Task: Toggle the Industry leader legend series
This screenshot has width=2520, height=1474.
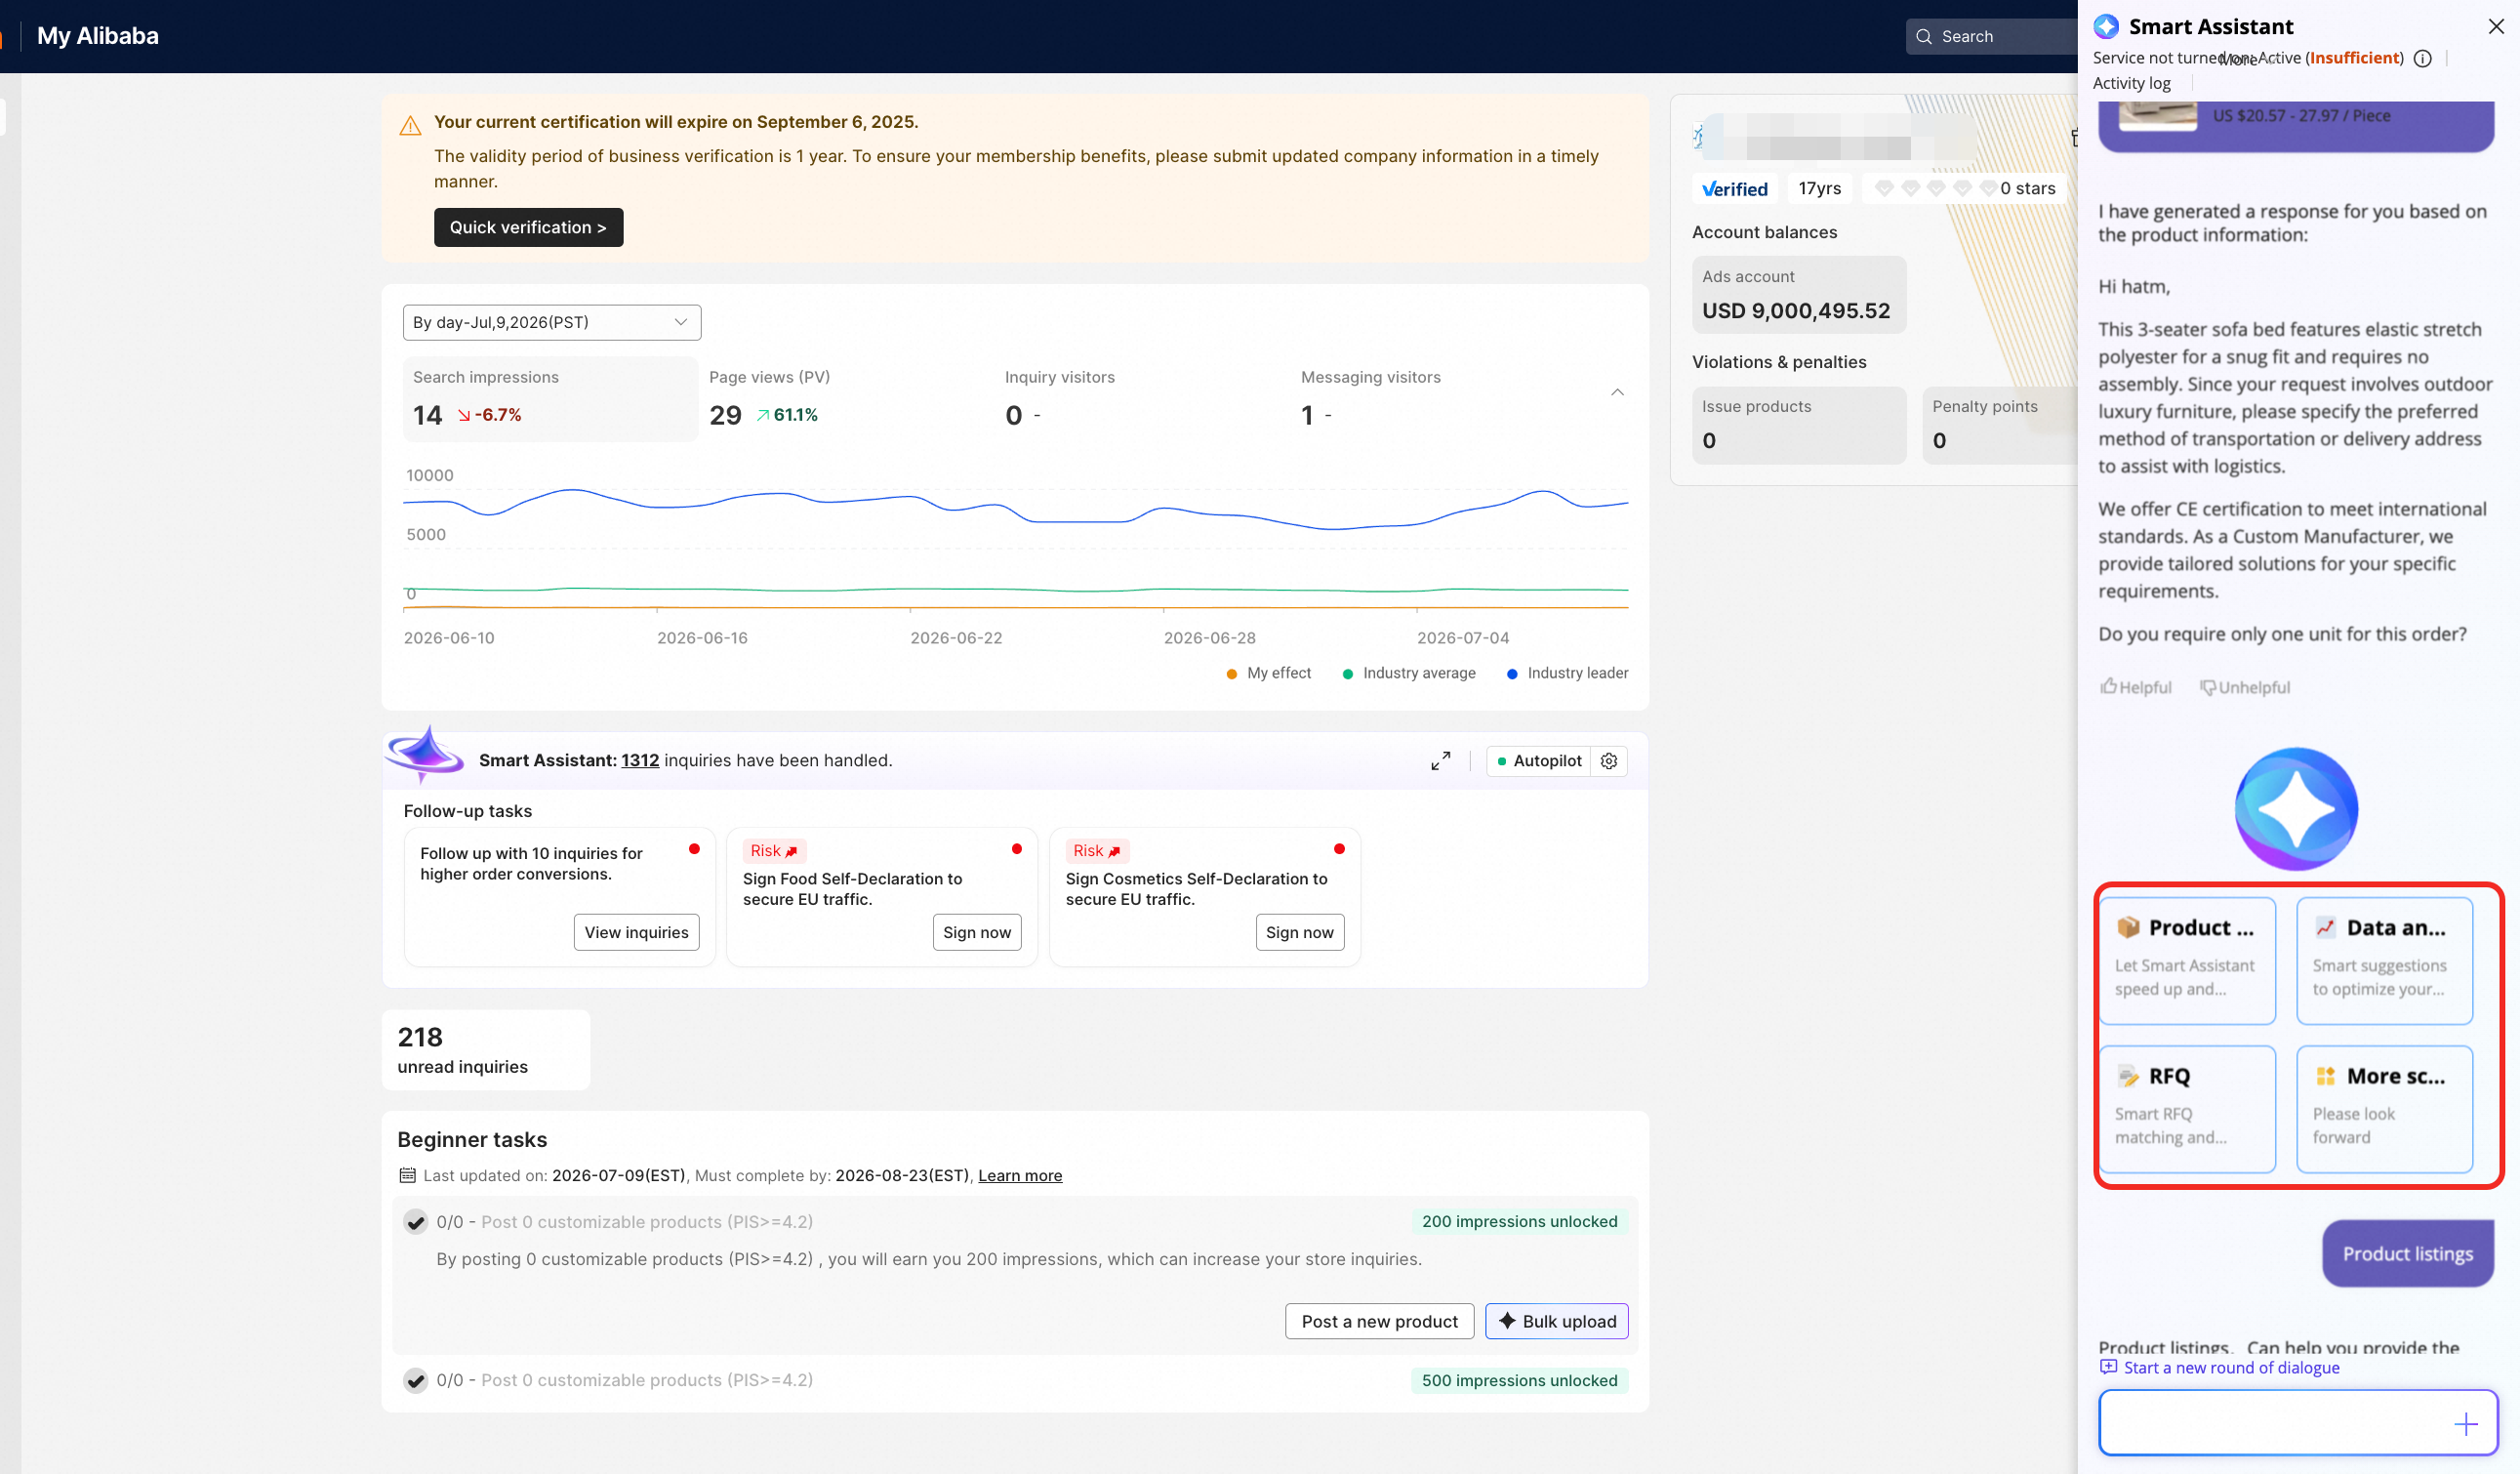Action: 1567,673
